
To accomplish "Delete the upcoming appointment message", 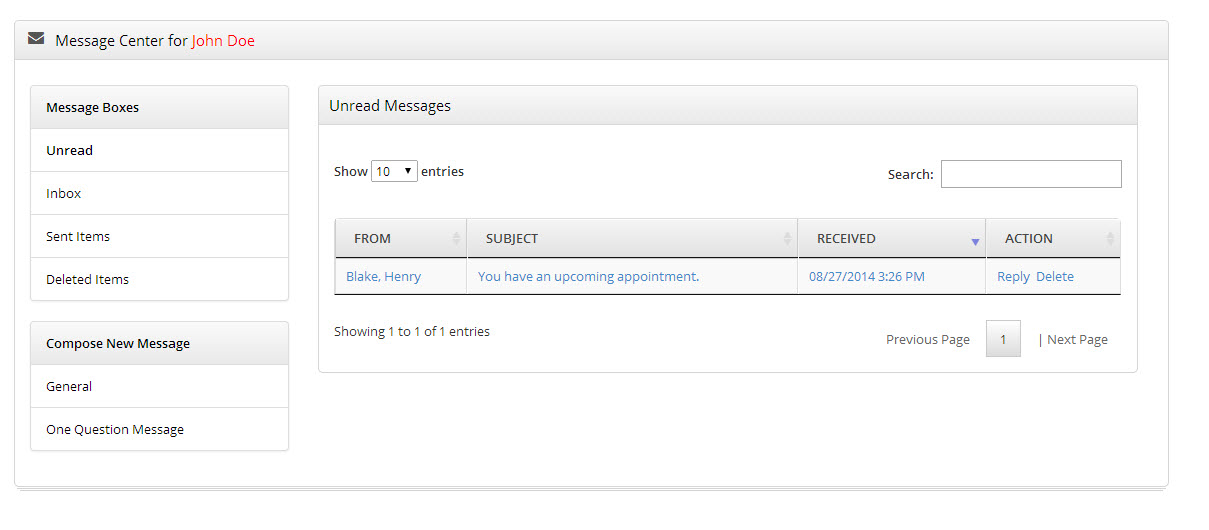I will click(x=1055, y=277).
